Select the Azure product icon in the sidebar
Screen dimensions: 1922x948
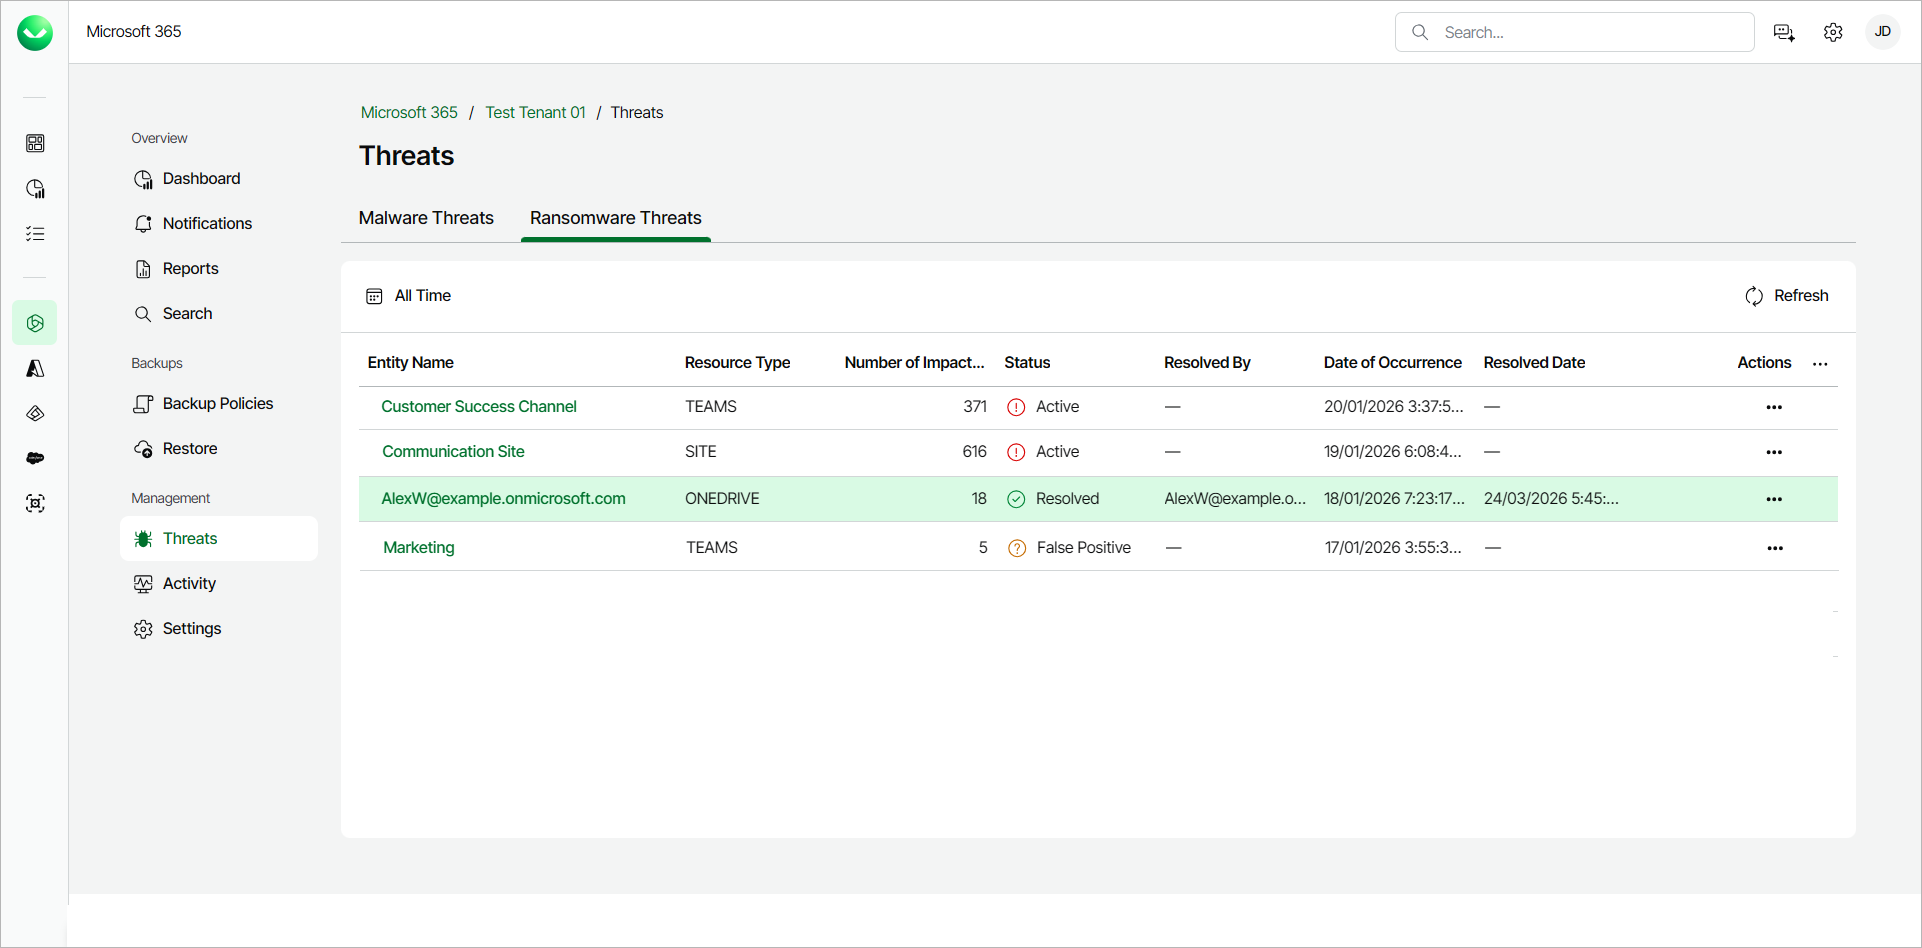[35, 368]
